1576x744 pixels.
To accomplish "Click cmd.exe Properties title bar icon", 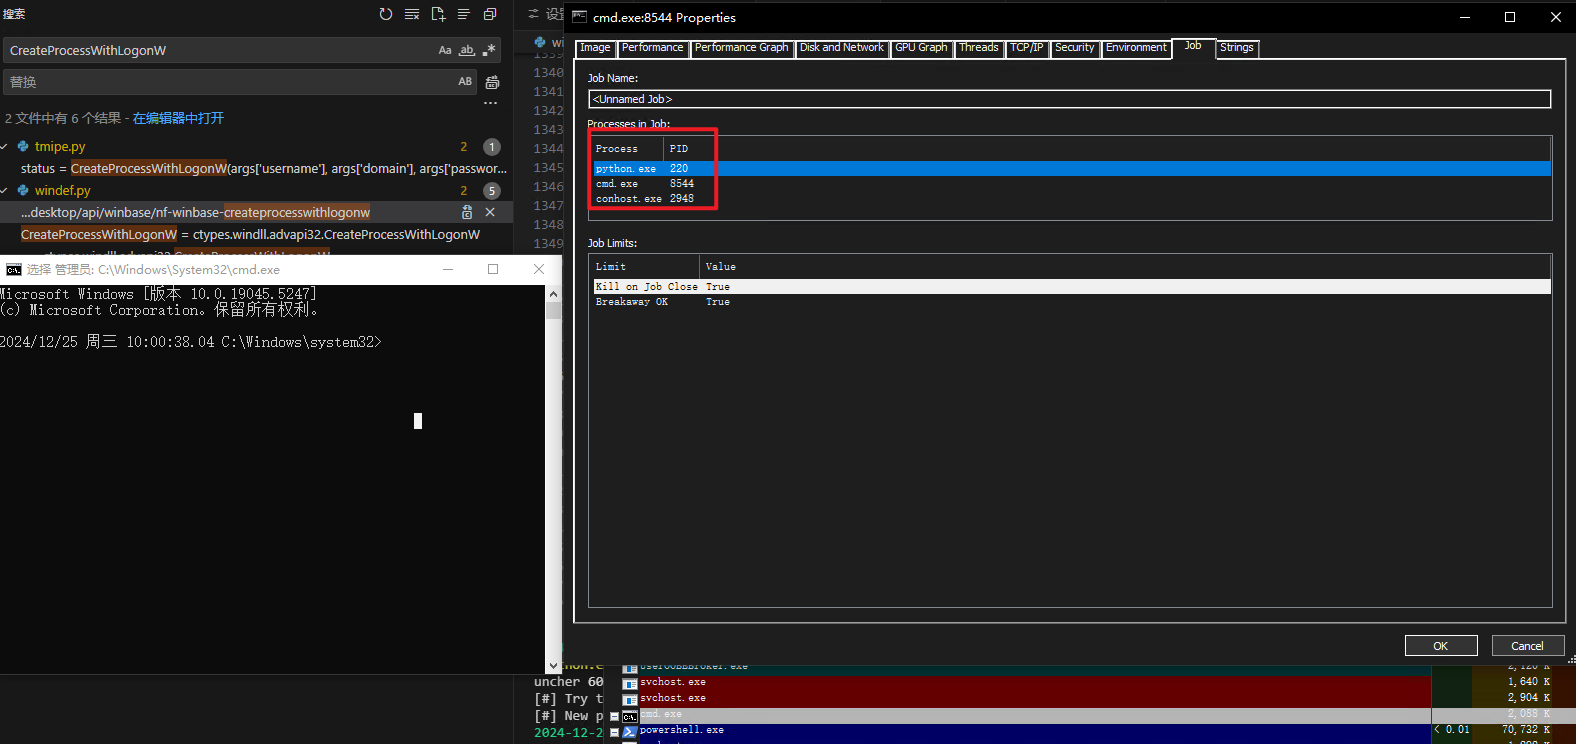I will click(x=580, y=17).
